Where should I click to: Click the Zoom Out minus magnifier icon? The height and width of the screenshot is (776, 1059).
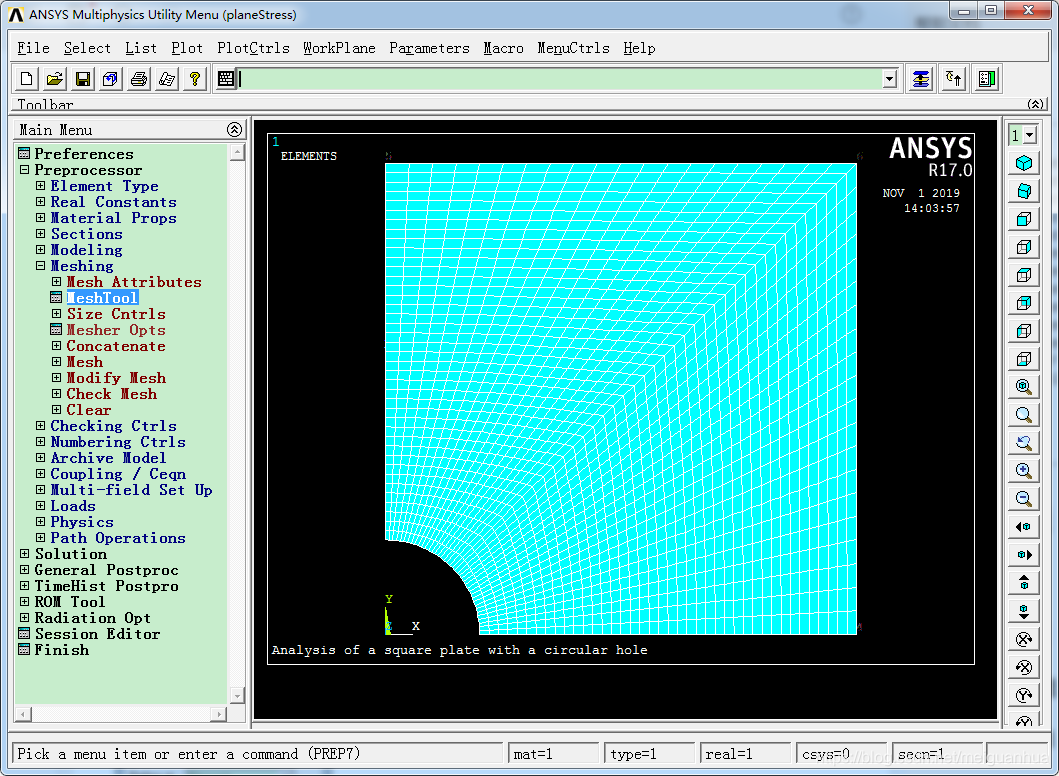click(1023, 499)
